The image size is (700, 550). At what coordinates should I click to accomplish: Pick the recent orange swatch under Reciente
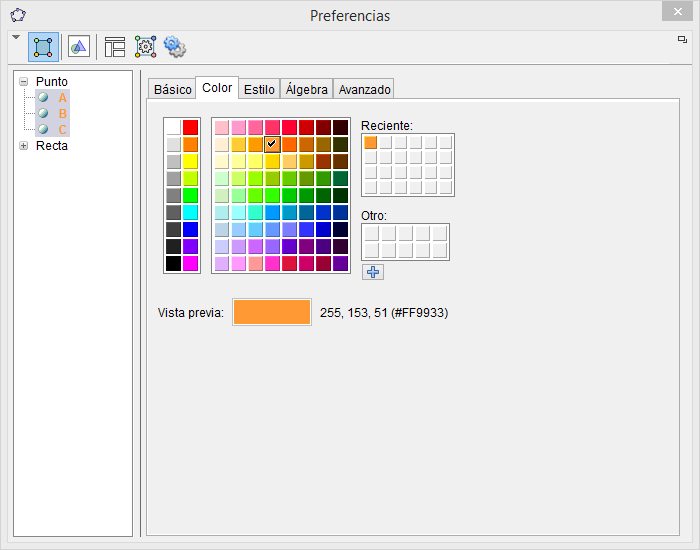point(371,142)
